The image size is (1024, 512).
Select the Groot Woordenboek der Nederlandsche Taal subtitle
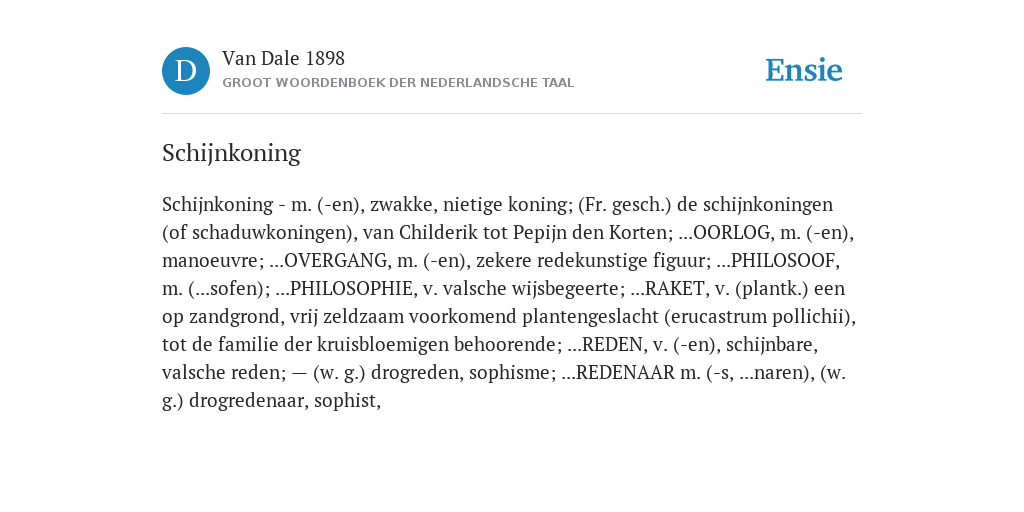pyautogui.click(x=398, y=83)
